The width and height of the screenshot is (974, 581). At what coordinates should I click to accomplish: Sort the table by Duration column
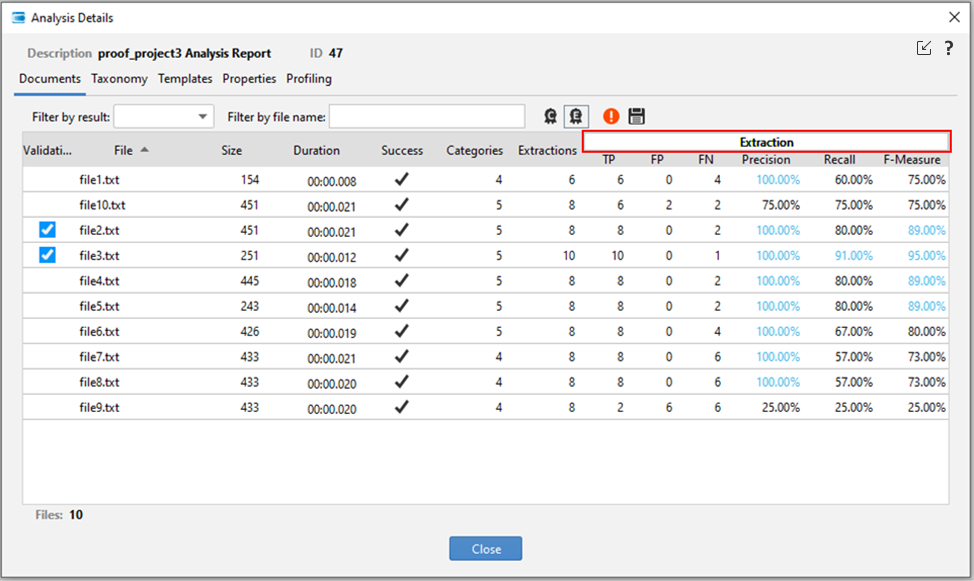click(x=316, y=151)
